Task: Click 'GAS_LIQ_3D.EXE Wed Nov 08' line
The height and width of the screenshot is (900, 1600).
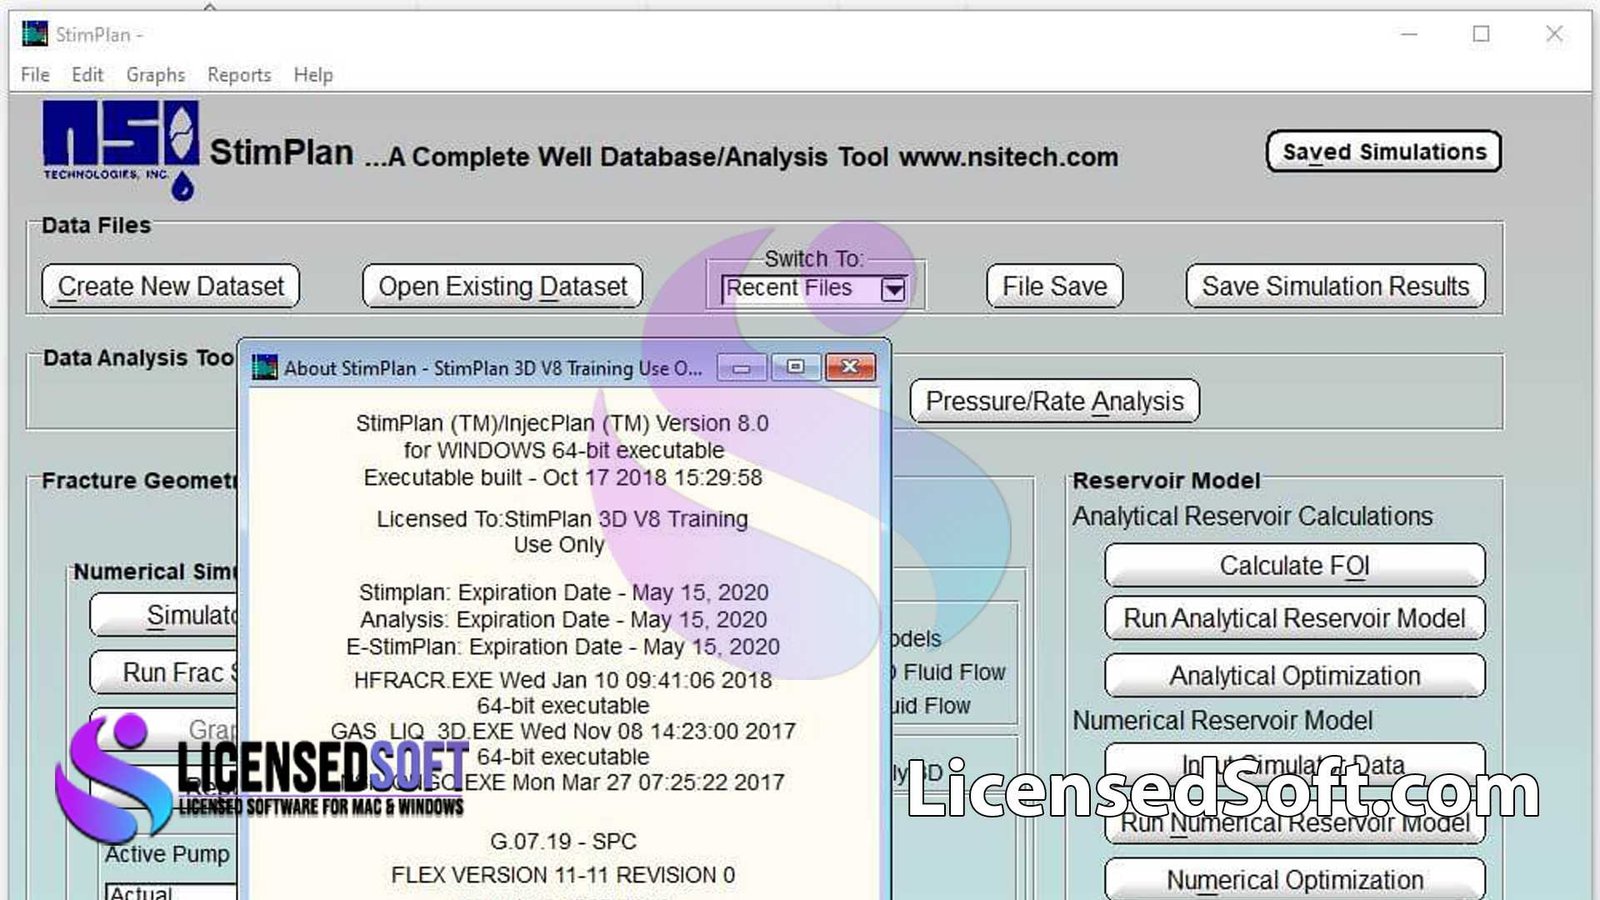Action: point(563,731)
